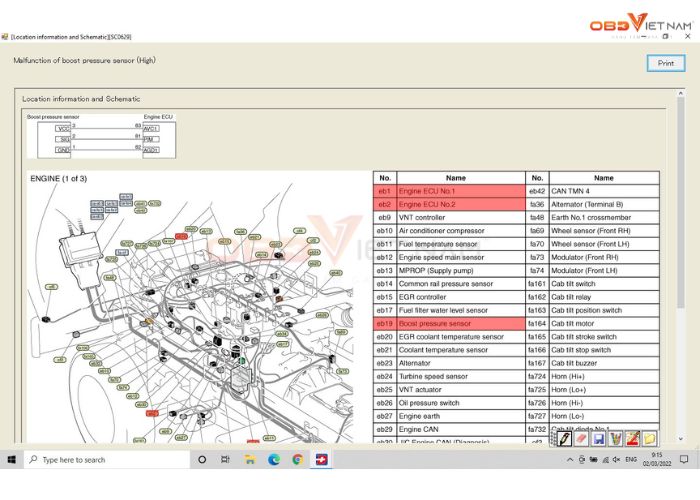The width and height of the screenshot is (700, 500).
Task: Click the Meet Now tray icon
Action: click(x=581, y=459)
